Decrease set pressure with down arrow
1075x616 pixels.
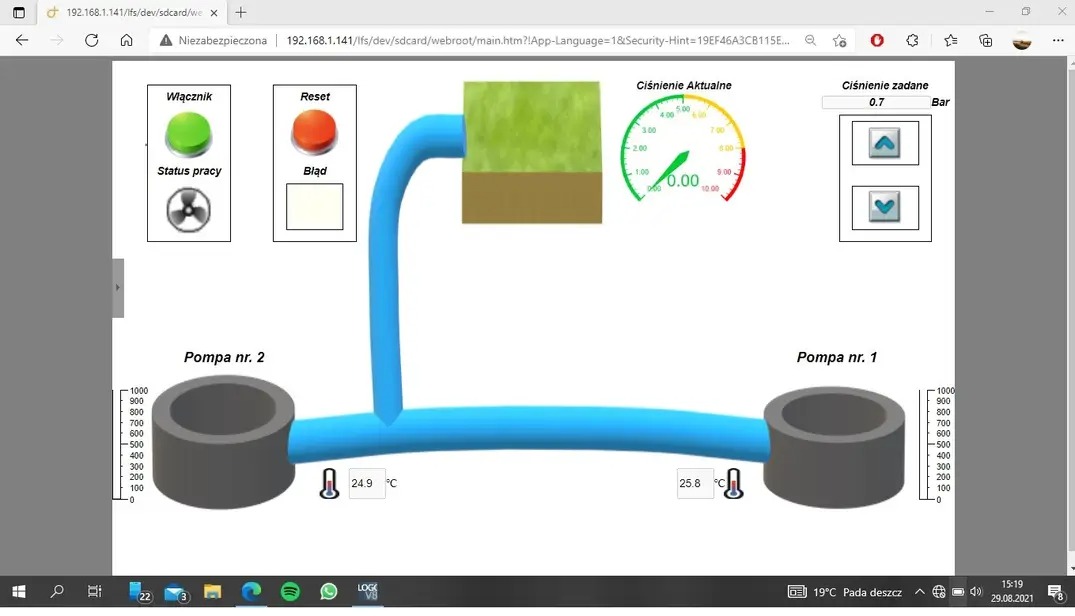[x=884, y=207]
